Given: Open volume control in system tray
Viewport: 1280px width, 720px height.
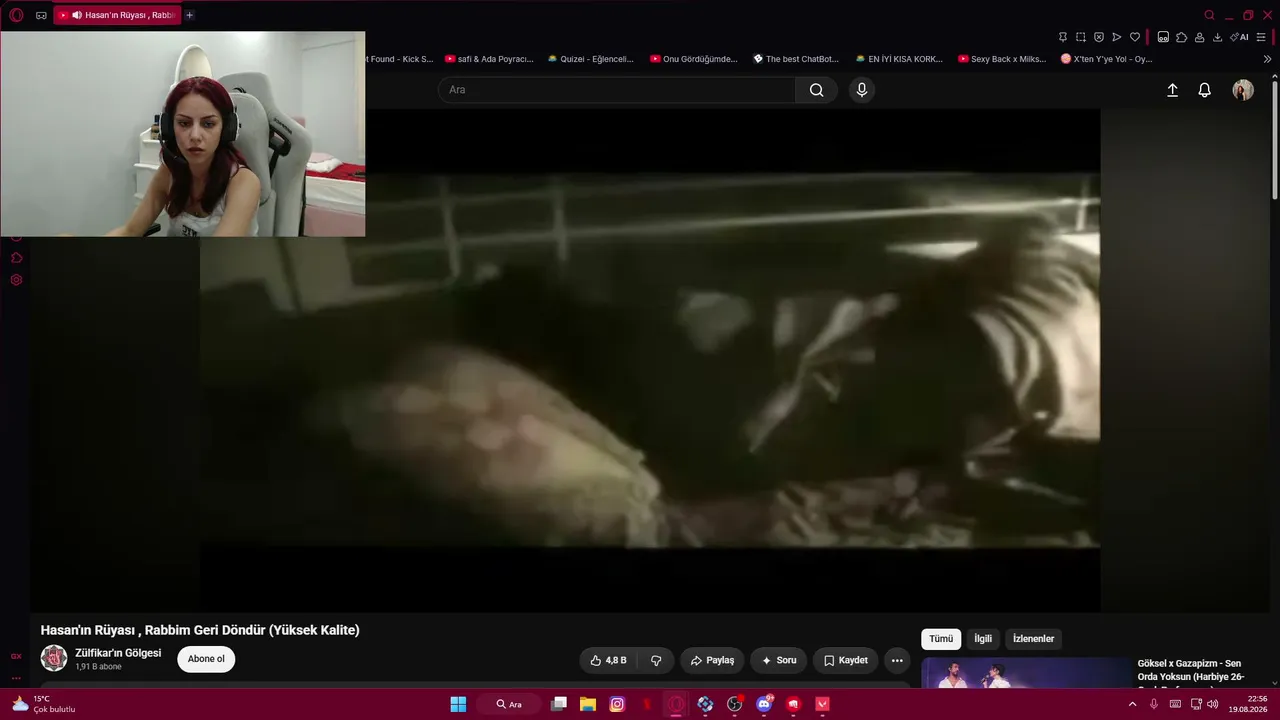Looking at the screenshot, I should [1213, 704].
